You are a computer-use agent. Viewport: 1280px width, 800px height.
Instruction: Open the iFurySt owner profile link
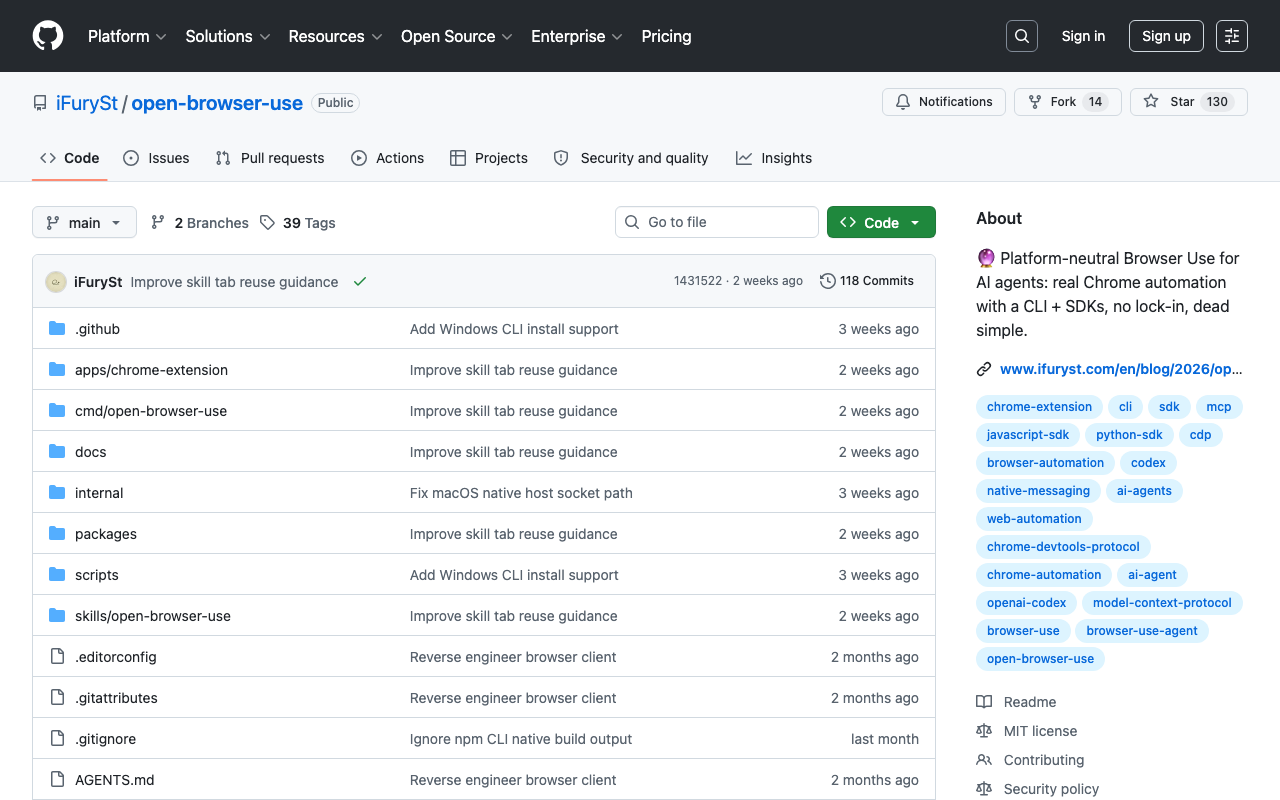[87, 103]
